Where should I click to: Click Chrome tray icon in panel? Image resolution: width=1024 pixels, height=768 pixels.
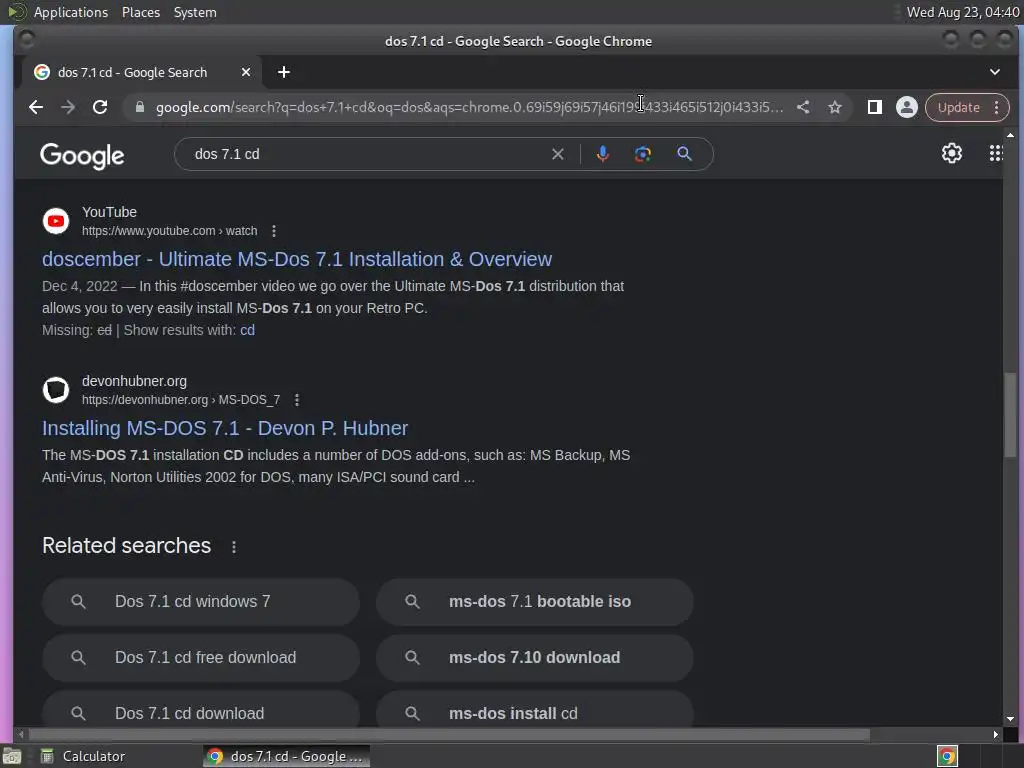(x=947, y=756)
